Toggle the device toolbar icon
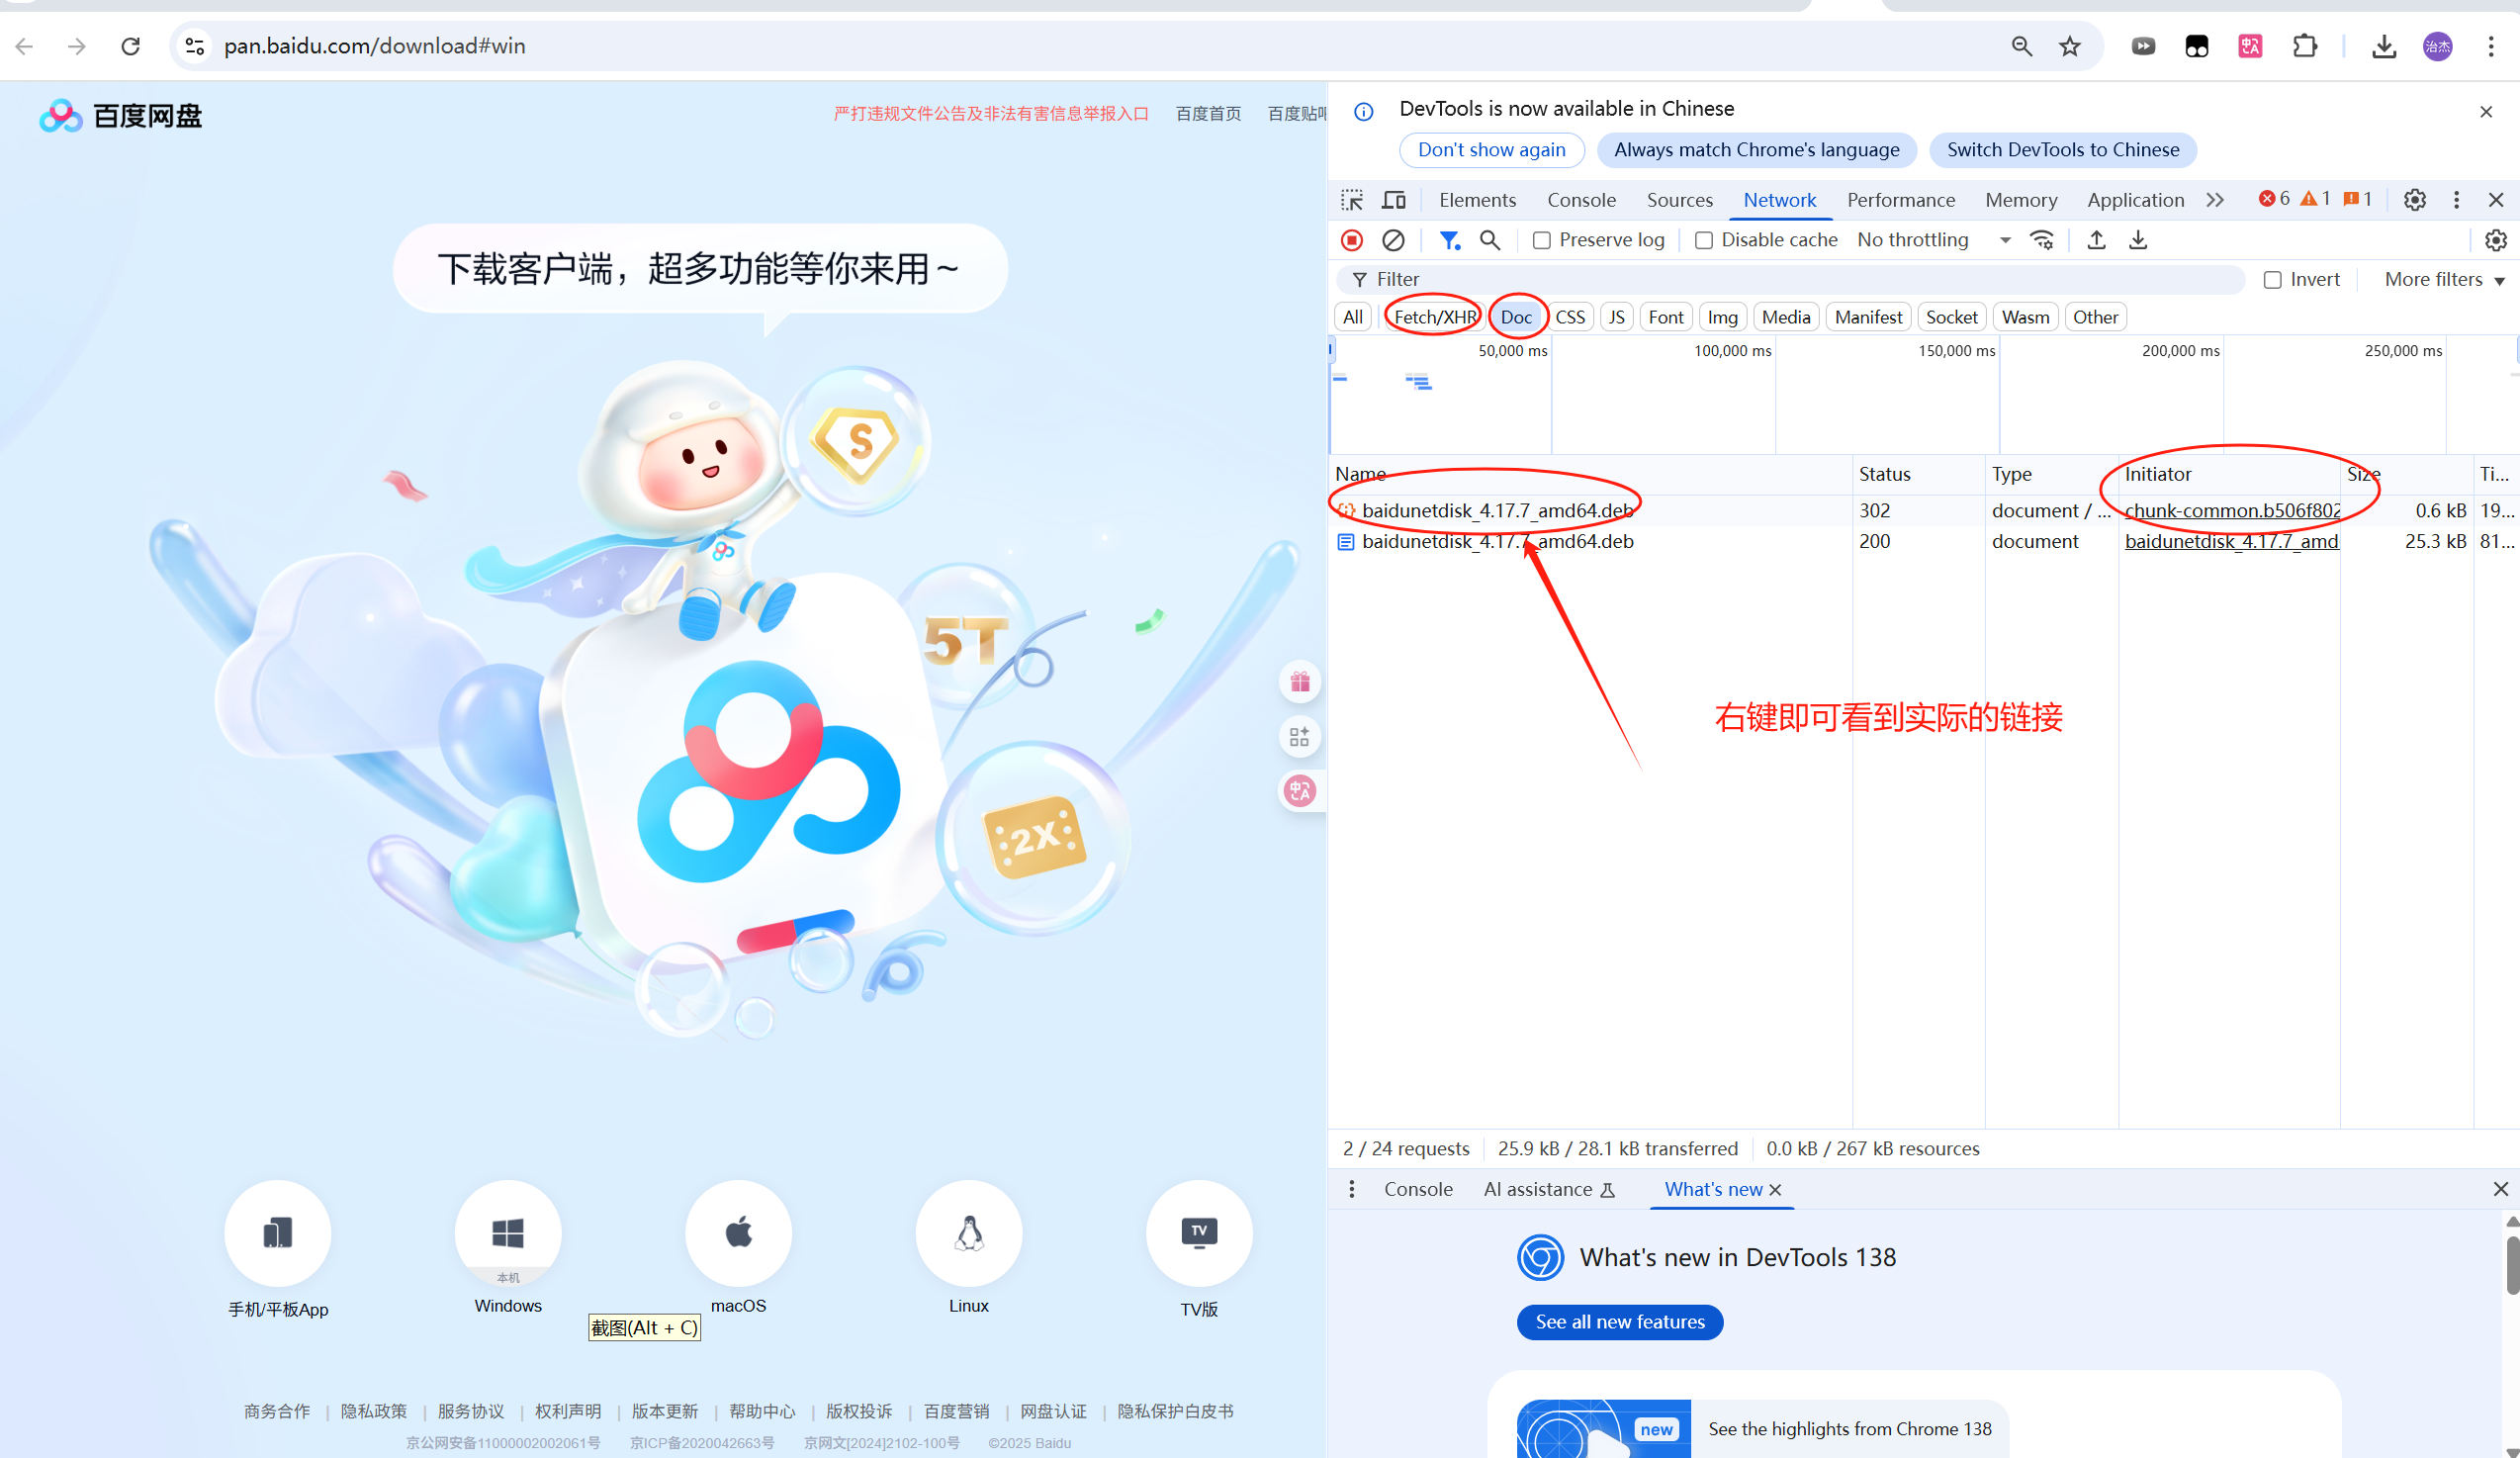The height and width of the screenshot is (1458, 2520). point(1393,200)
